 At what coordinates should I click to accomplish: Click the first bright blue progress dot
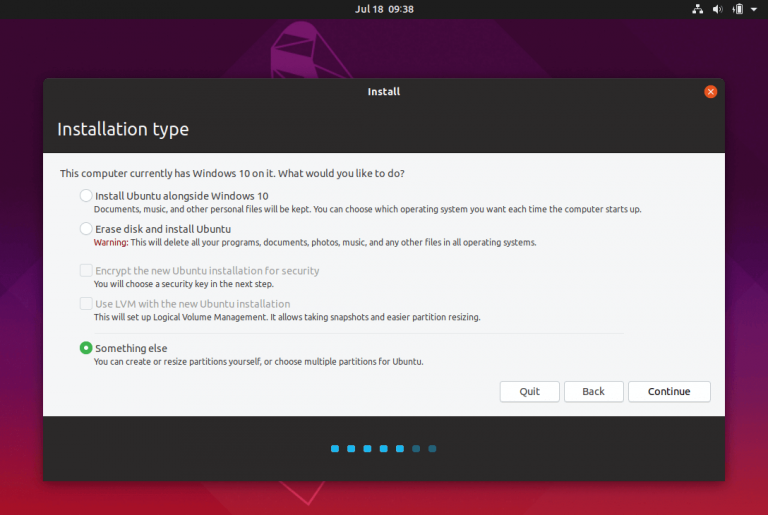coord(335,449)
